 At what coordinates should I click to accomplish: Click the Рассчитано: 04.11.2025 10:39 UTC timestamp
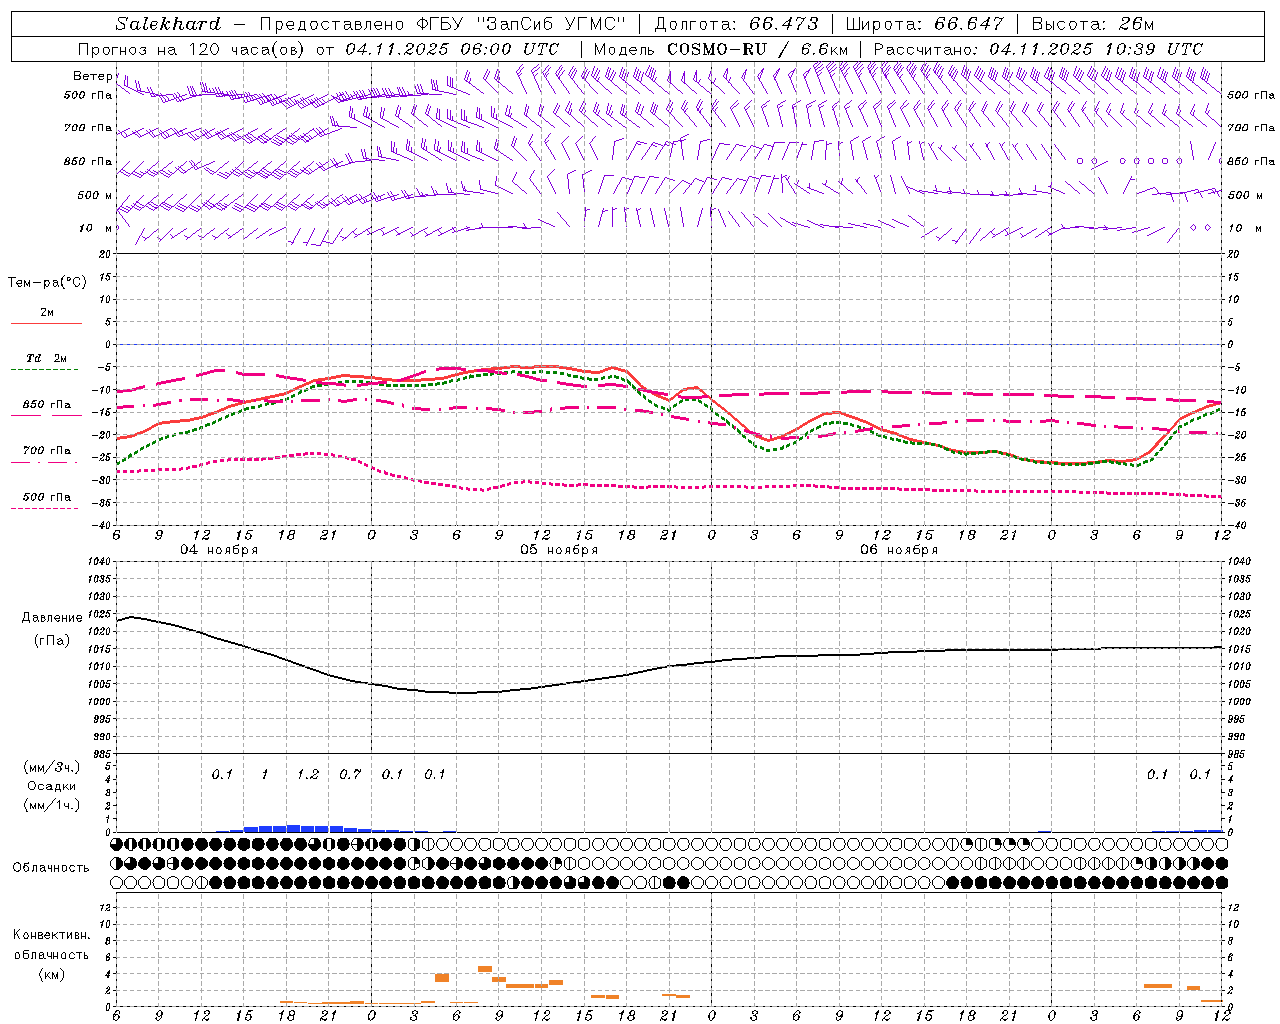coord(1038,49)
